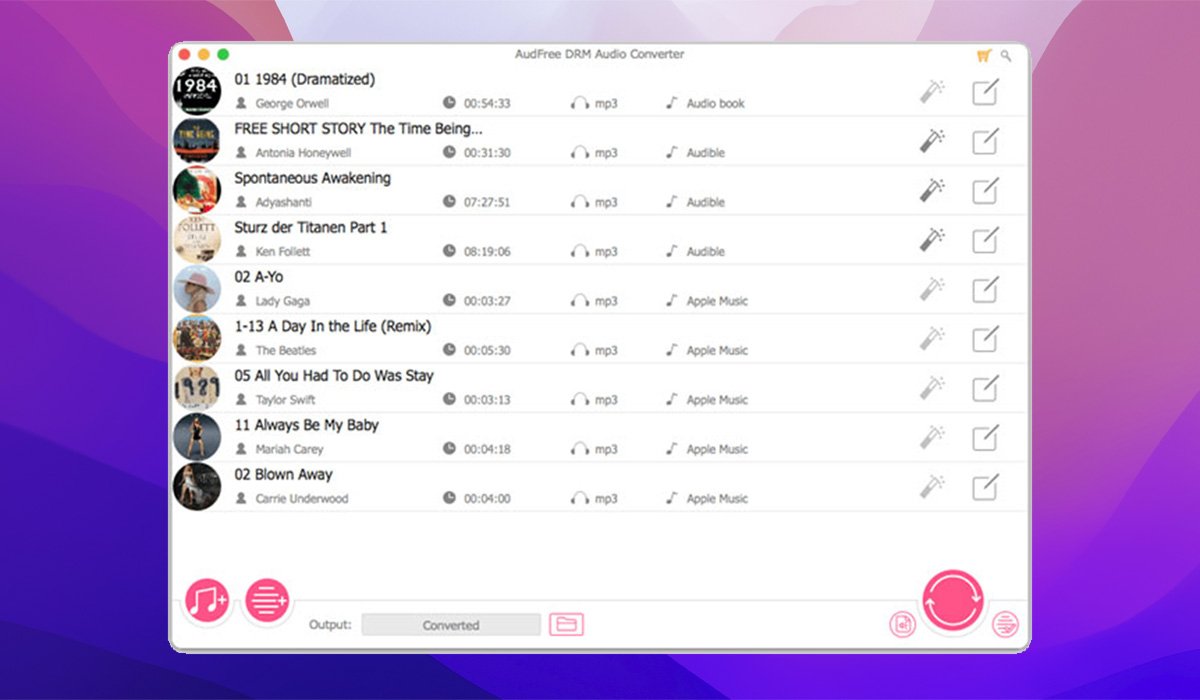Select the 1989 album cover thumbnail
The width and height of the screenshot is (1200, 700).
197,388
